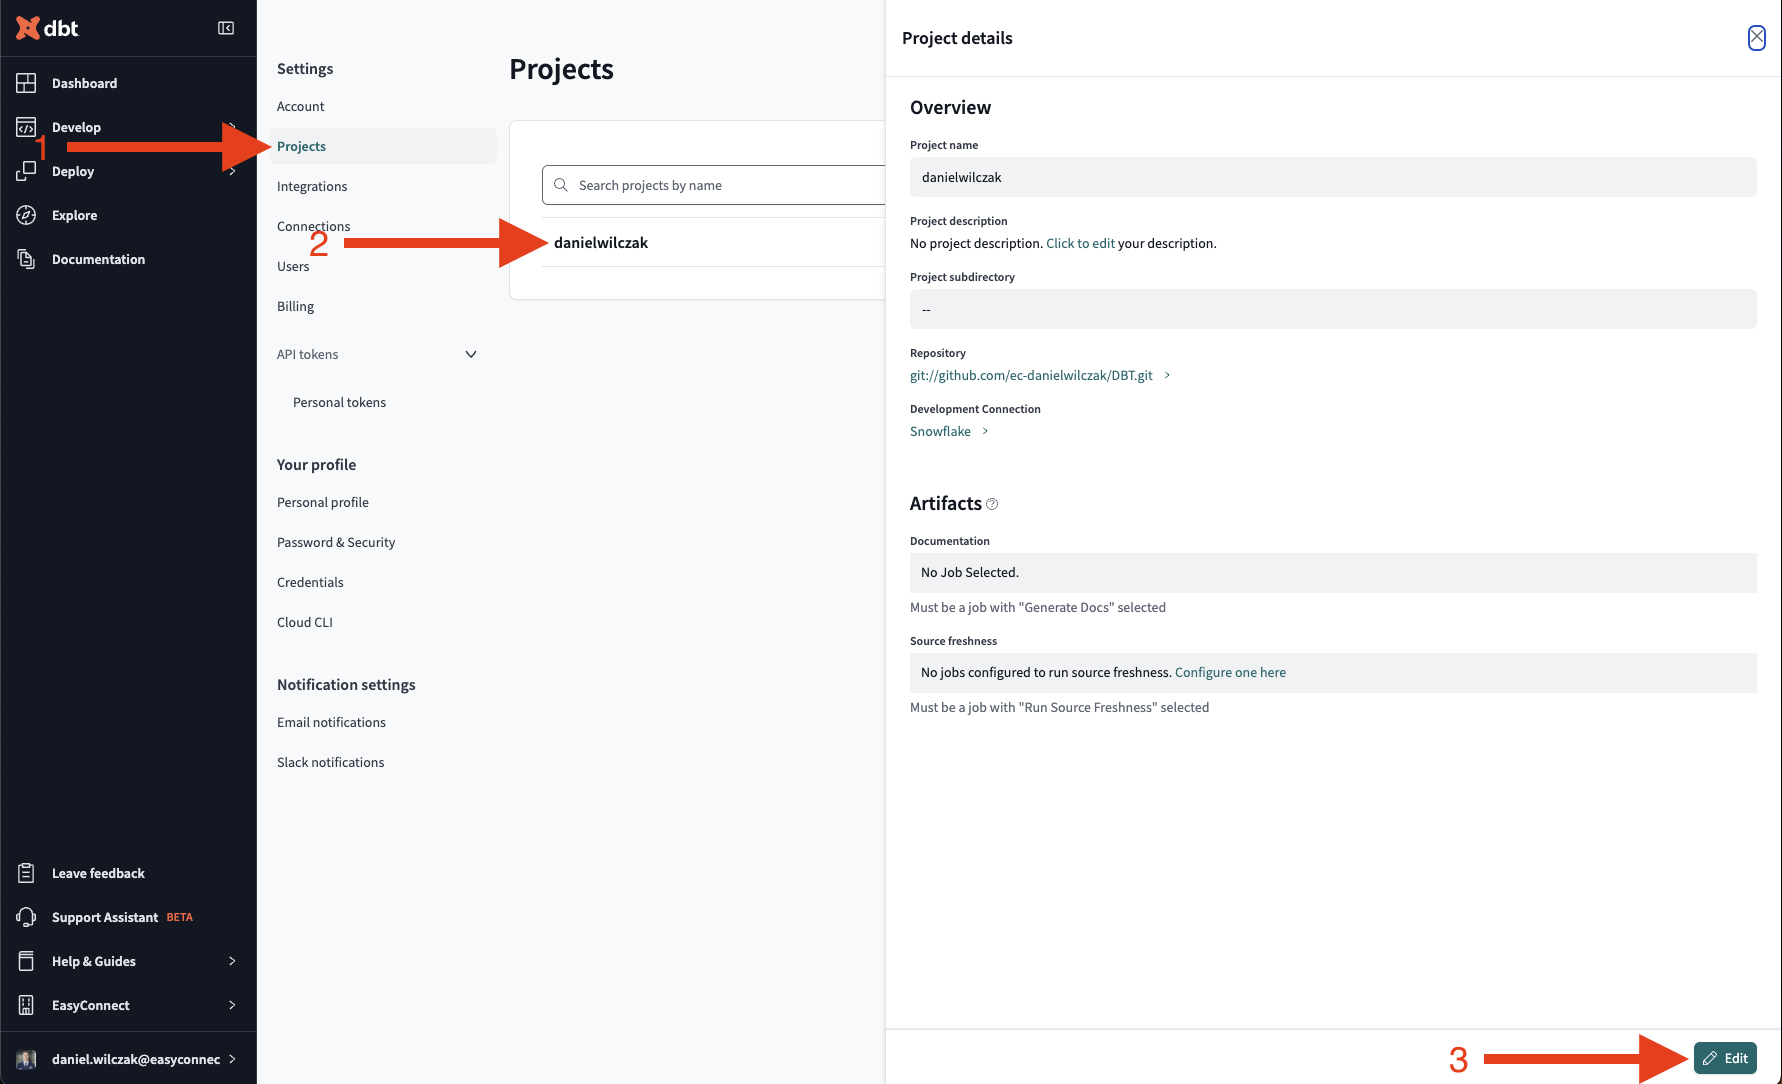Click the Documentation pages icon
The width and height of the screenshot is (1782, 1084).
click(26, 259)
